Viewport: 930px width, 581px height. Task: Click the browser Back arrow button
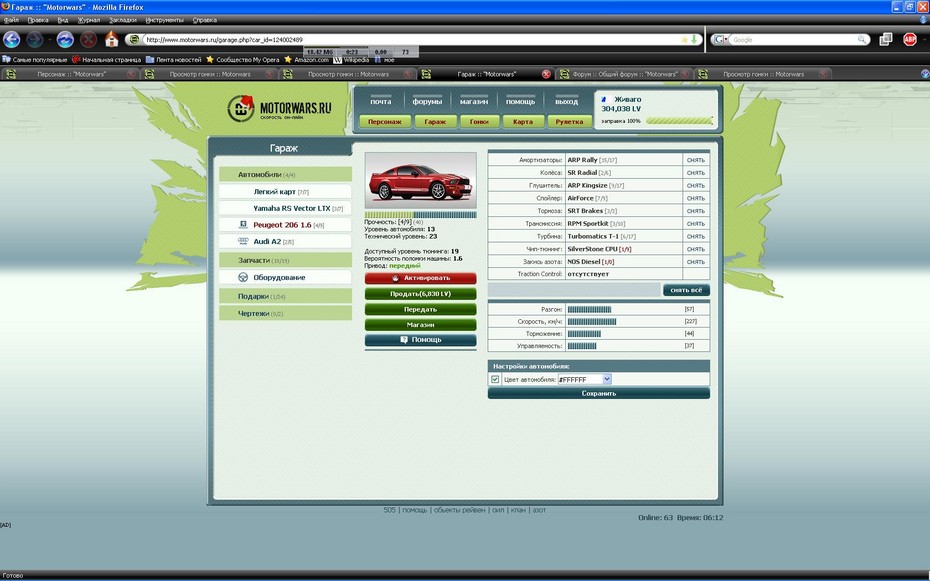coord(12,39)
